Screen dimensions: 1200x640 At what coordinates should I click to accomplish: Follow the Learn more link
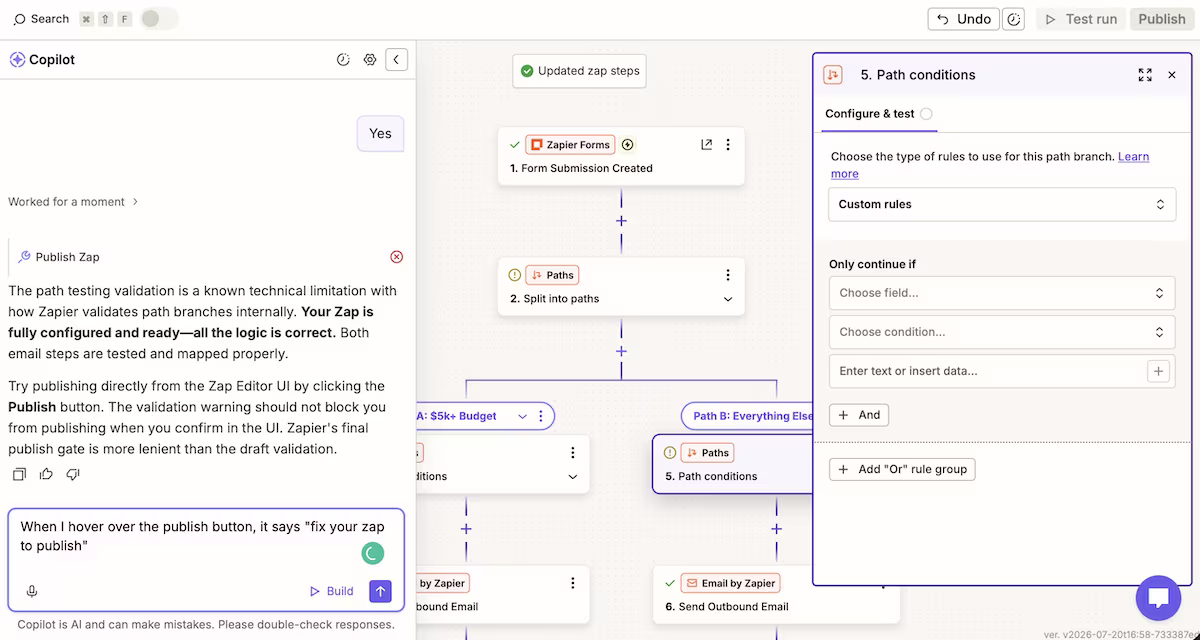point(1133,157)
